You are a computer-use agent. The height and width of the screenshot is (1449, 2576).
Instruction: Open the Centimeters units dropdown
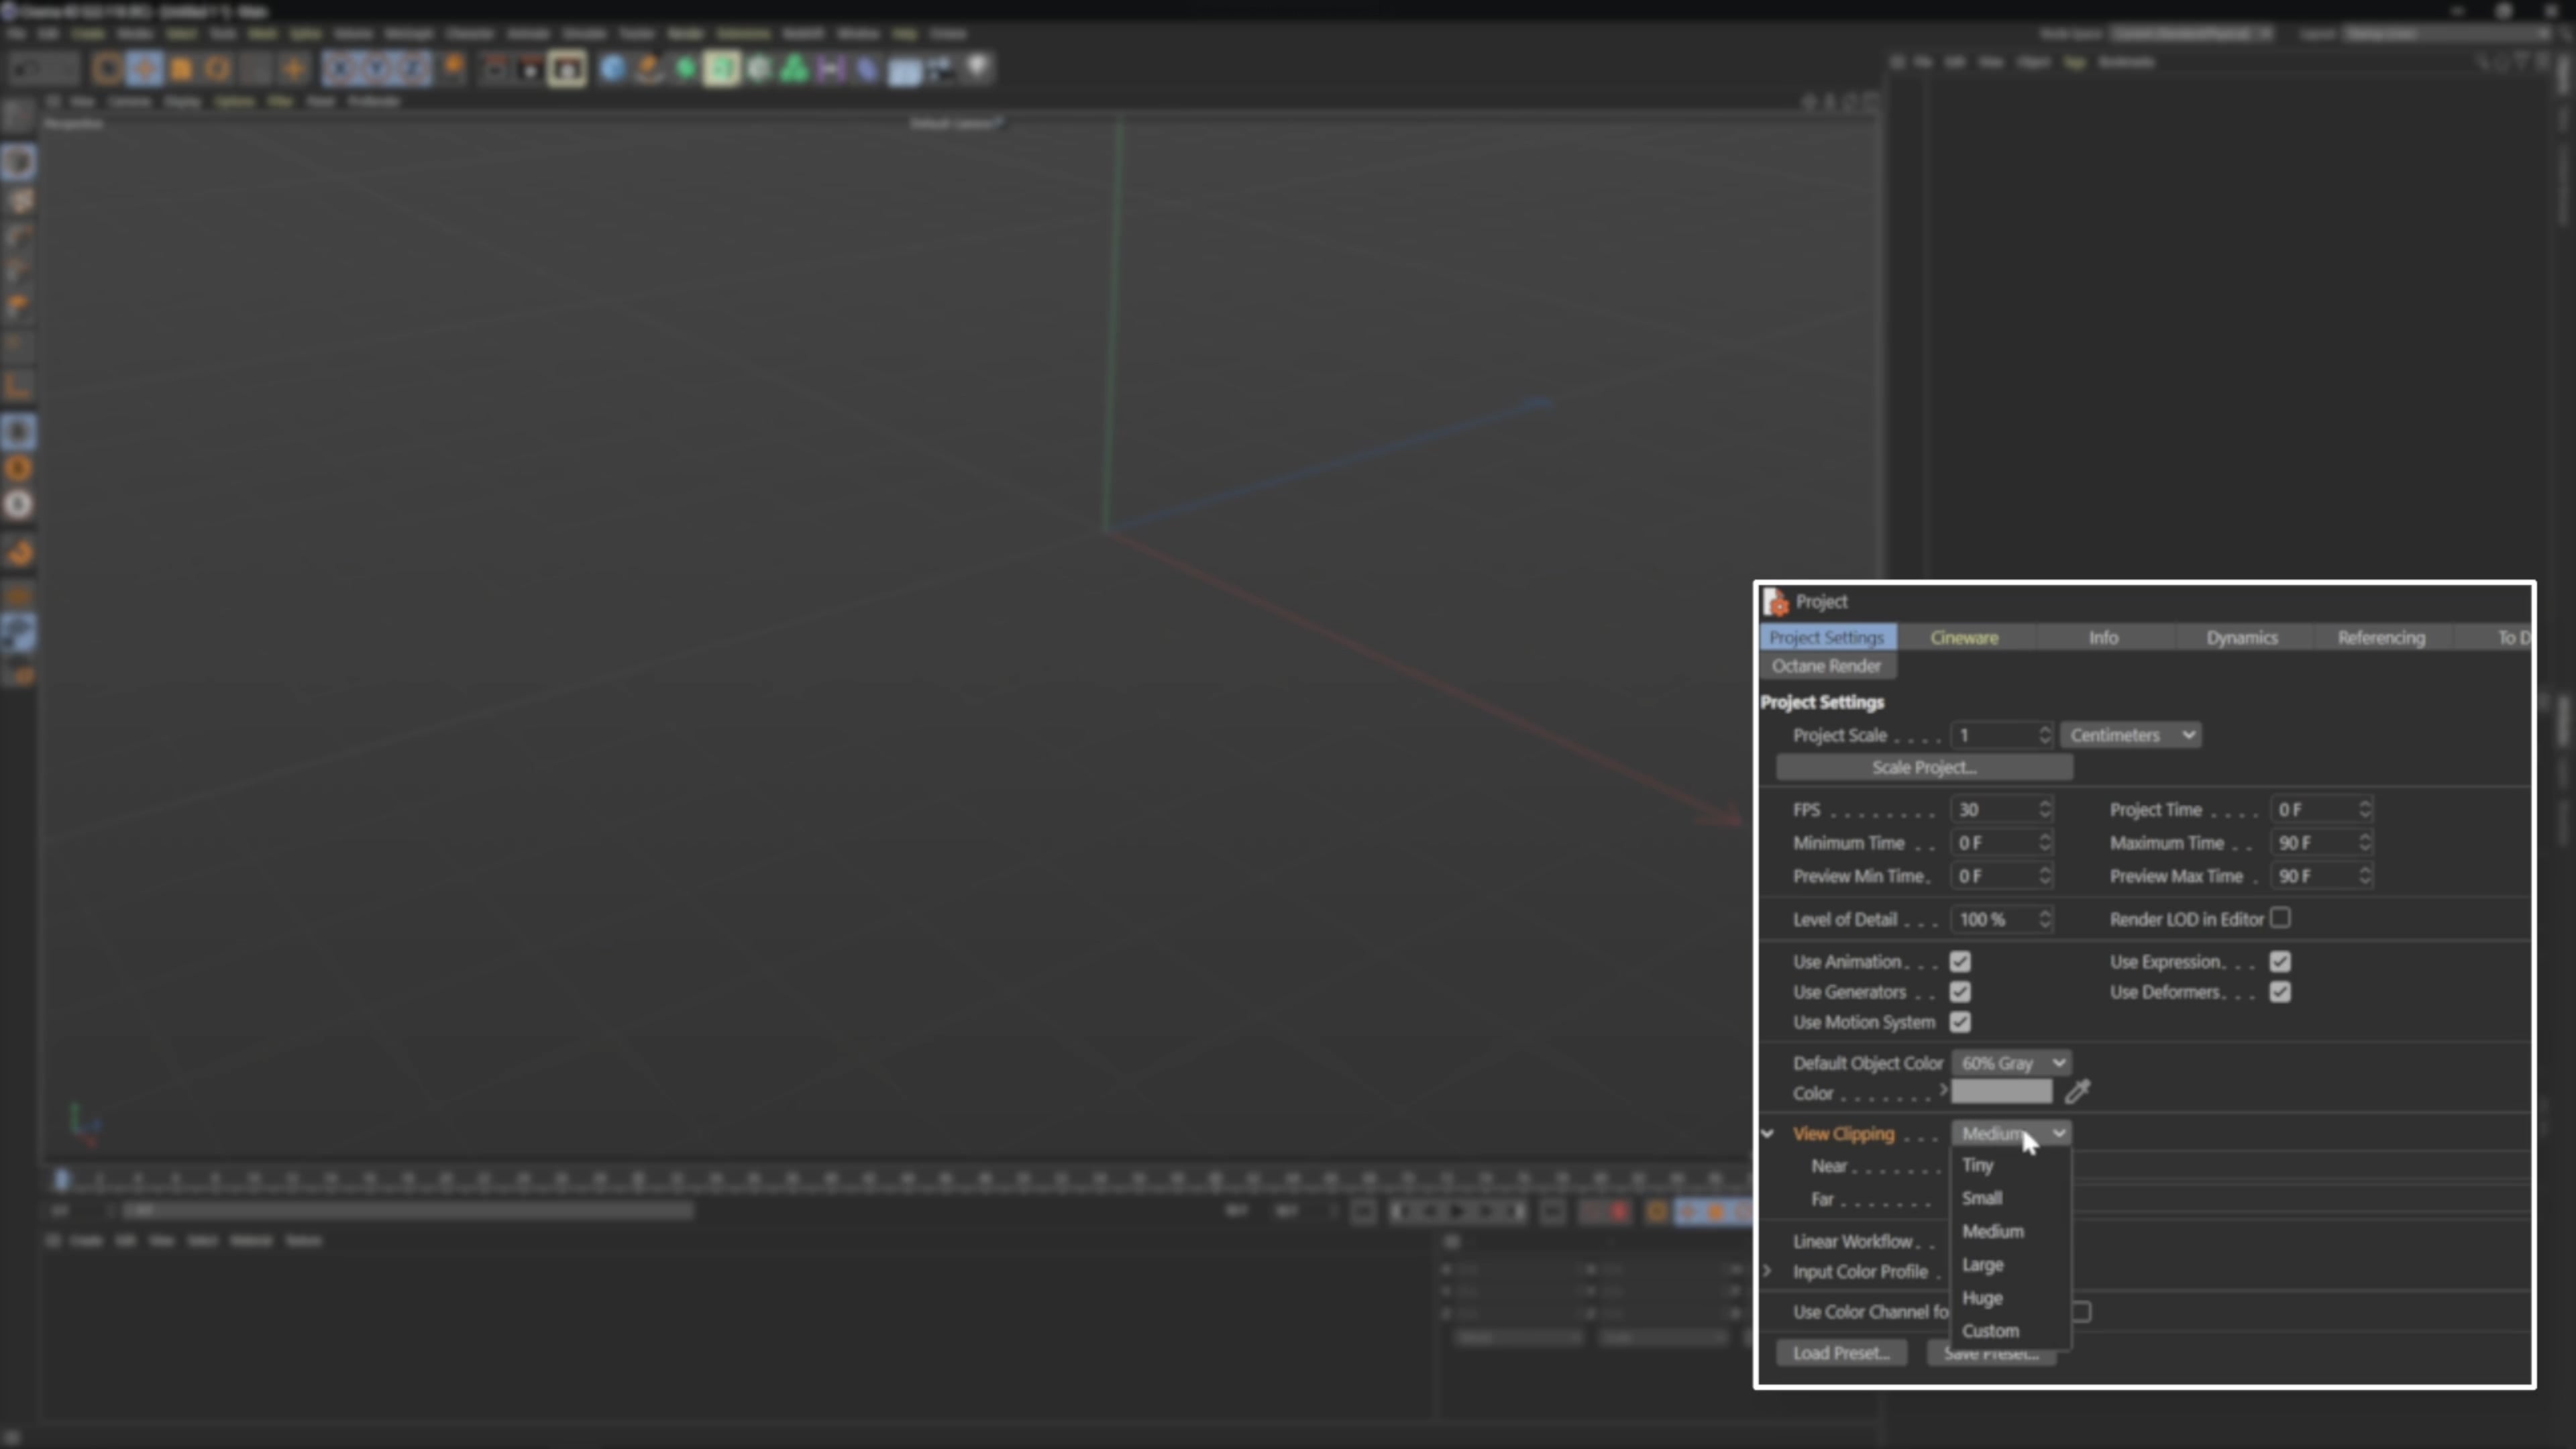2130,734
